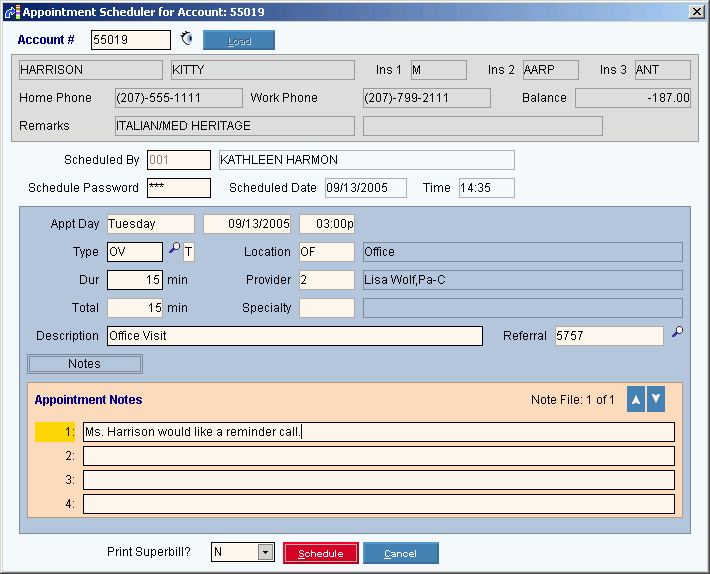The height and width of the screenshot is (574, 710).
Task: Click the Type field containing OV
Action: point(135,252)
